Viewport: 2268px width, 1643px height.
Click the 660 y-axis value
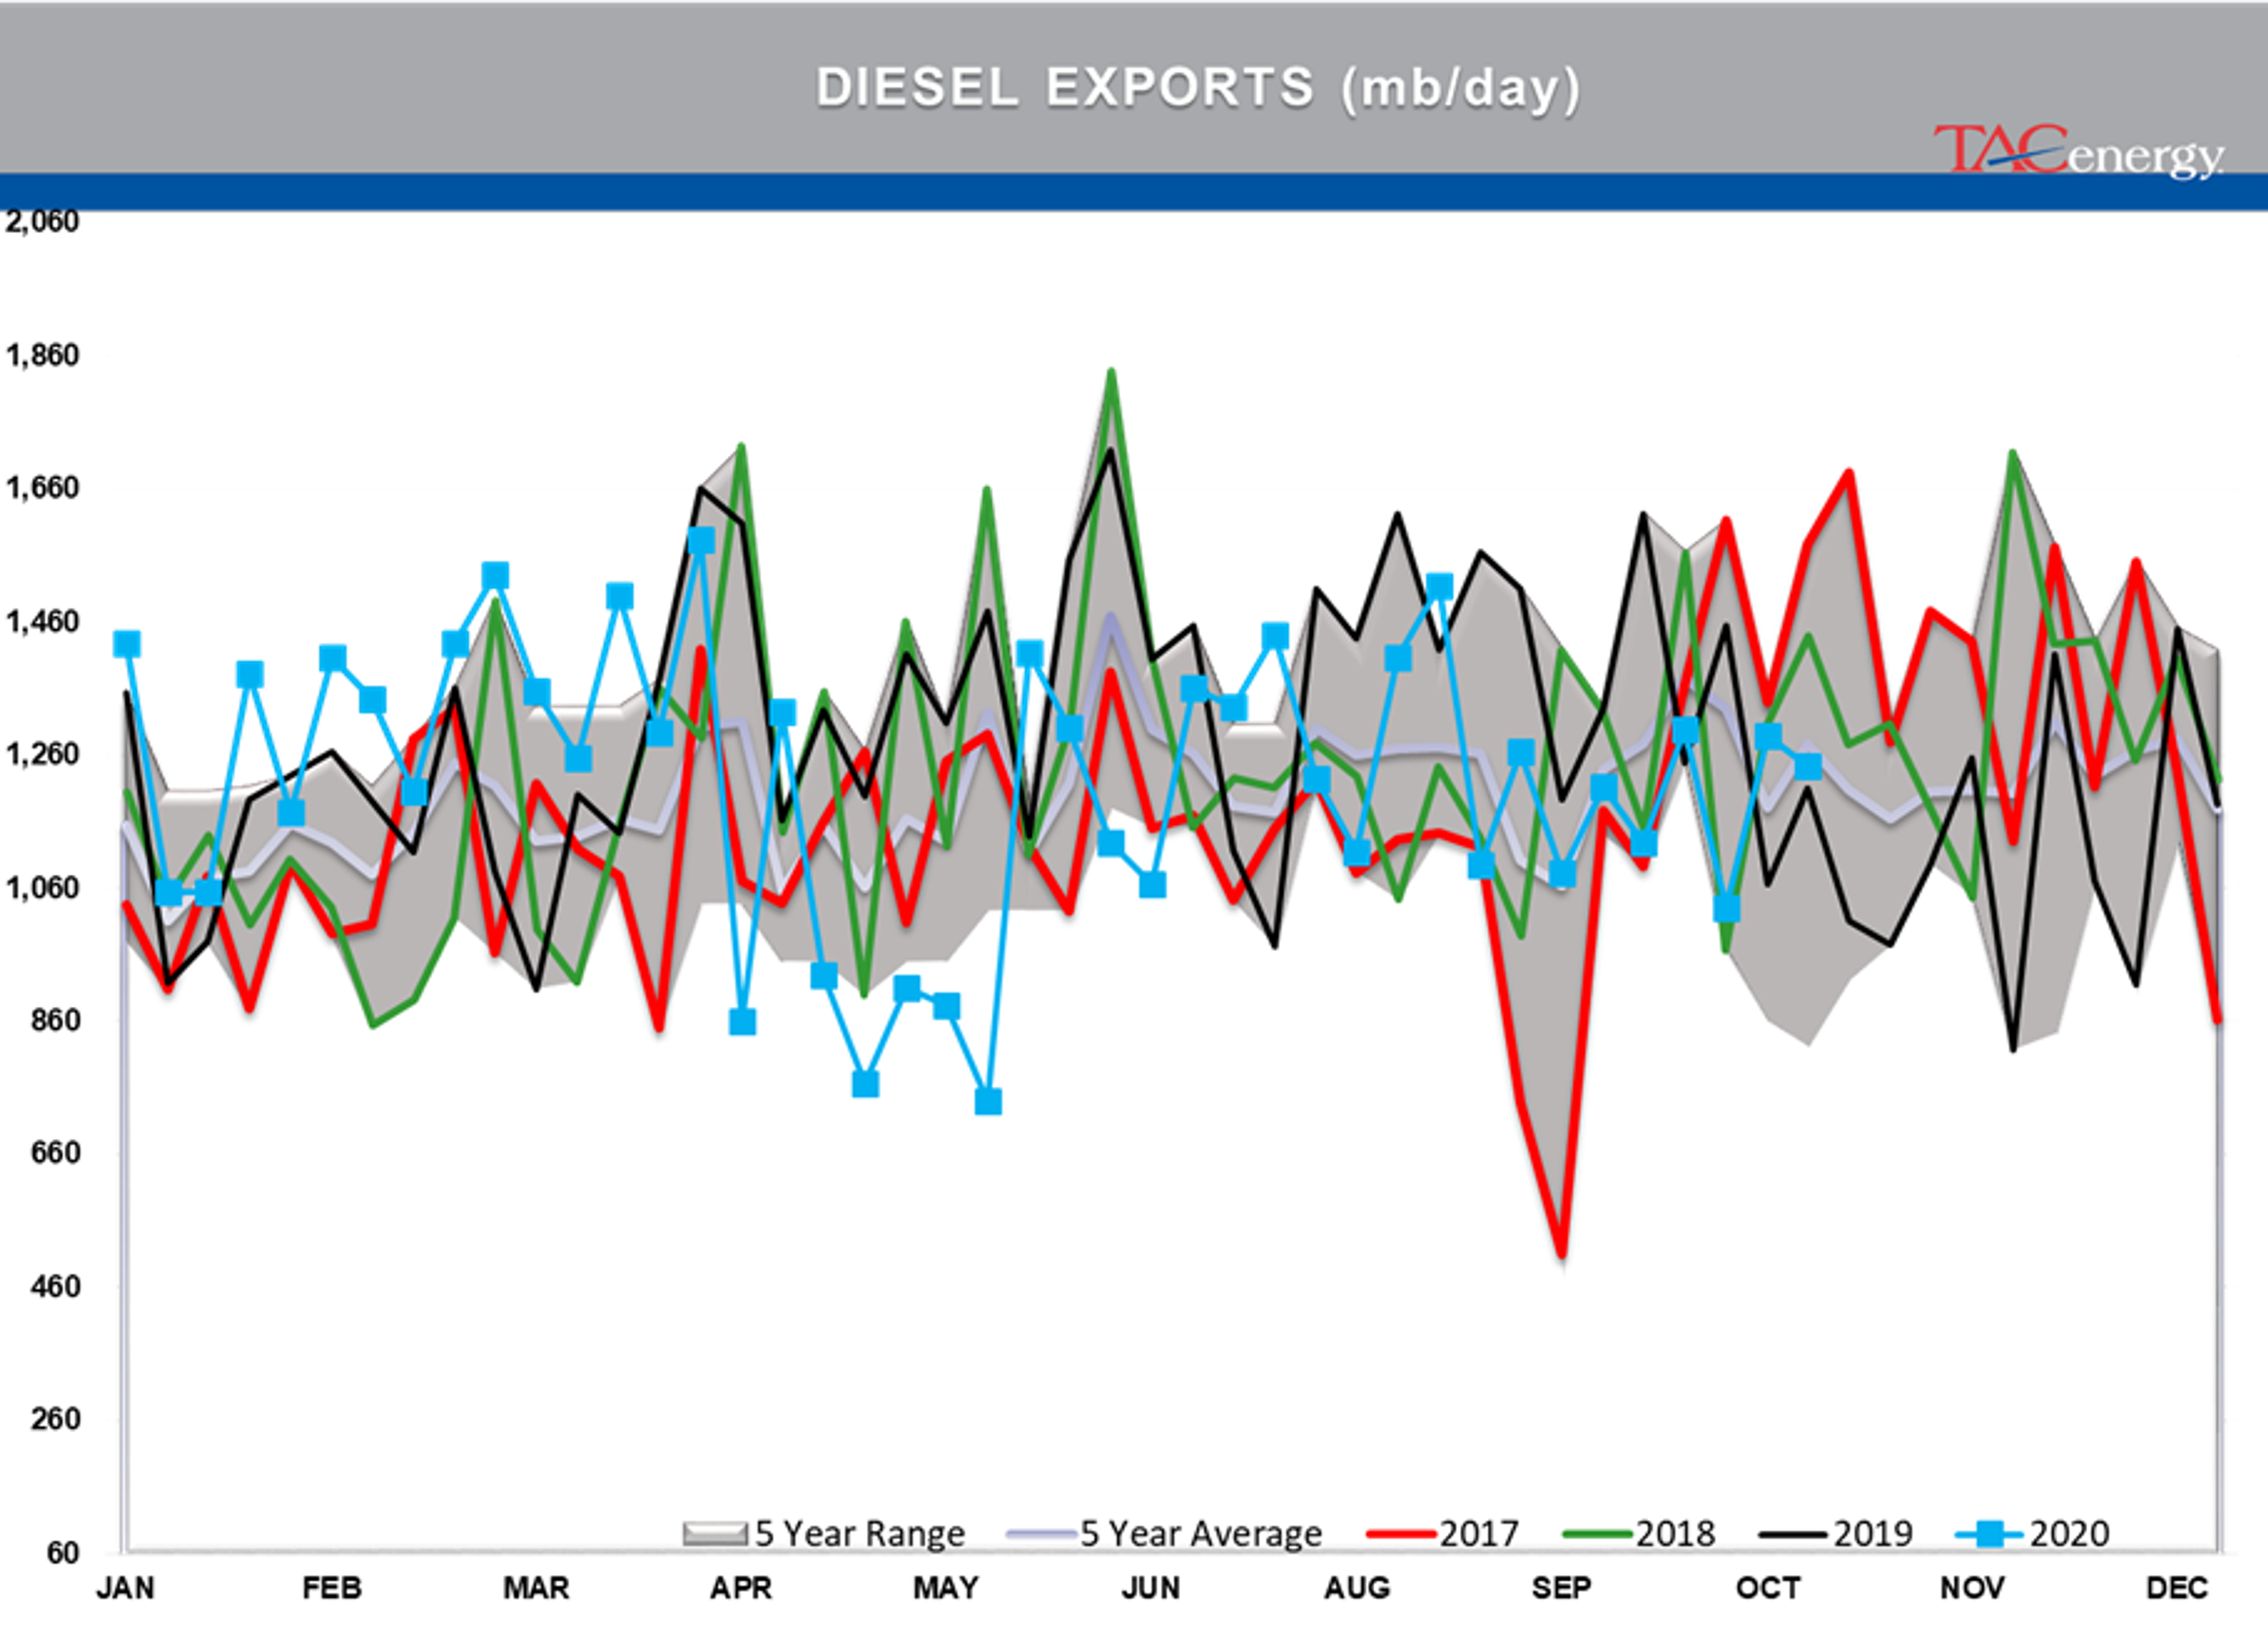pyautogui.click(x=55, y=1153)
